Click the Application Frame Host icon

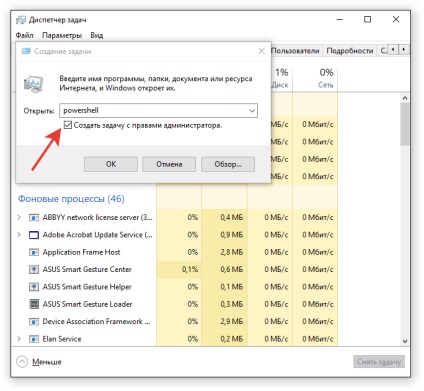pos(34,252)
